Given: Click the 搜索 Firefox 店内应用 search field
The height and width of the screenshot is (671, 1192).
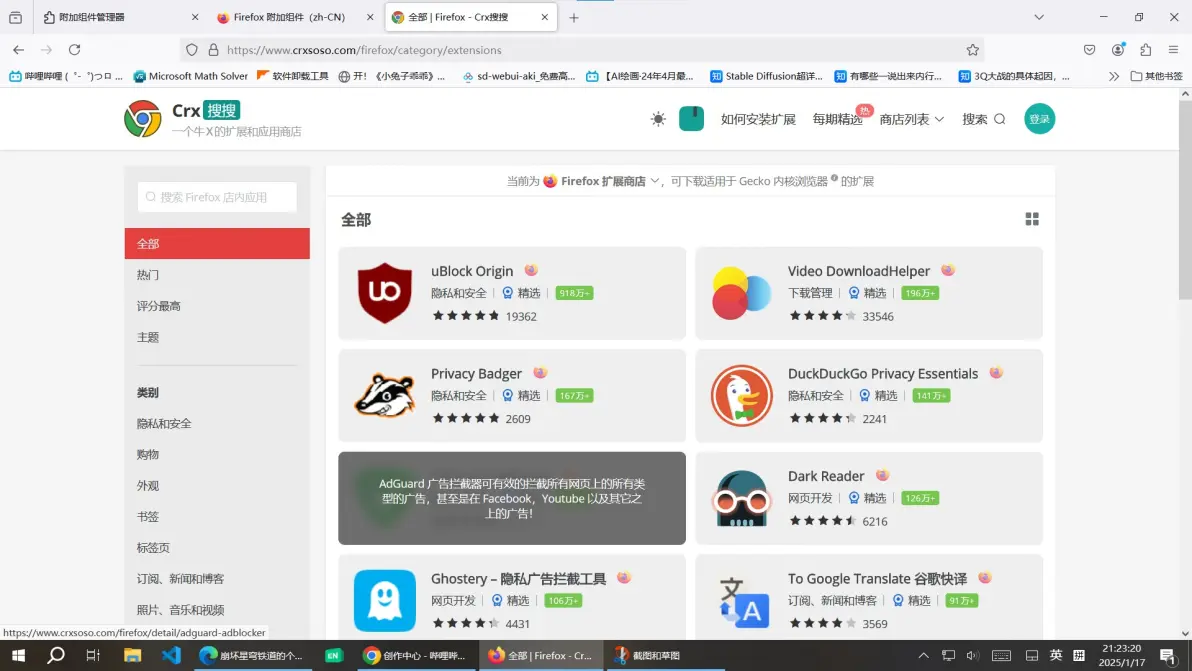Looking at the screenshot, I should point(217,197).
